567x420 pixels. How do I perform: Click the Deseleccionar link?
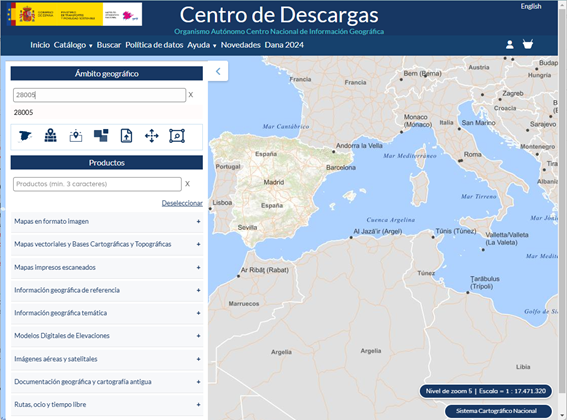point(182,203)
